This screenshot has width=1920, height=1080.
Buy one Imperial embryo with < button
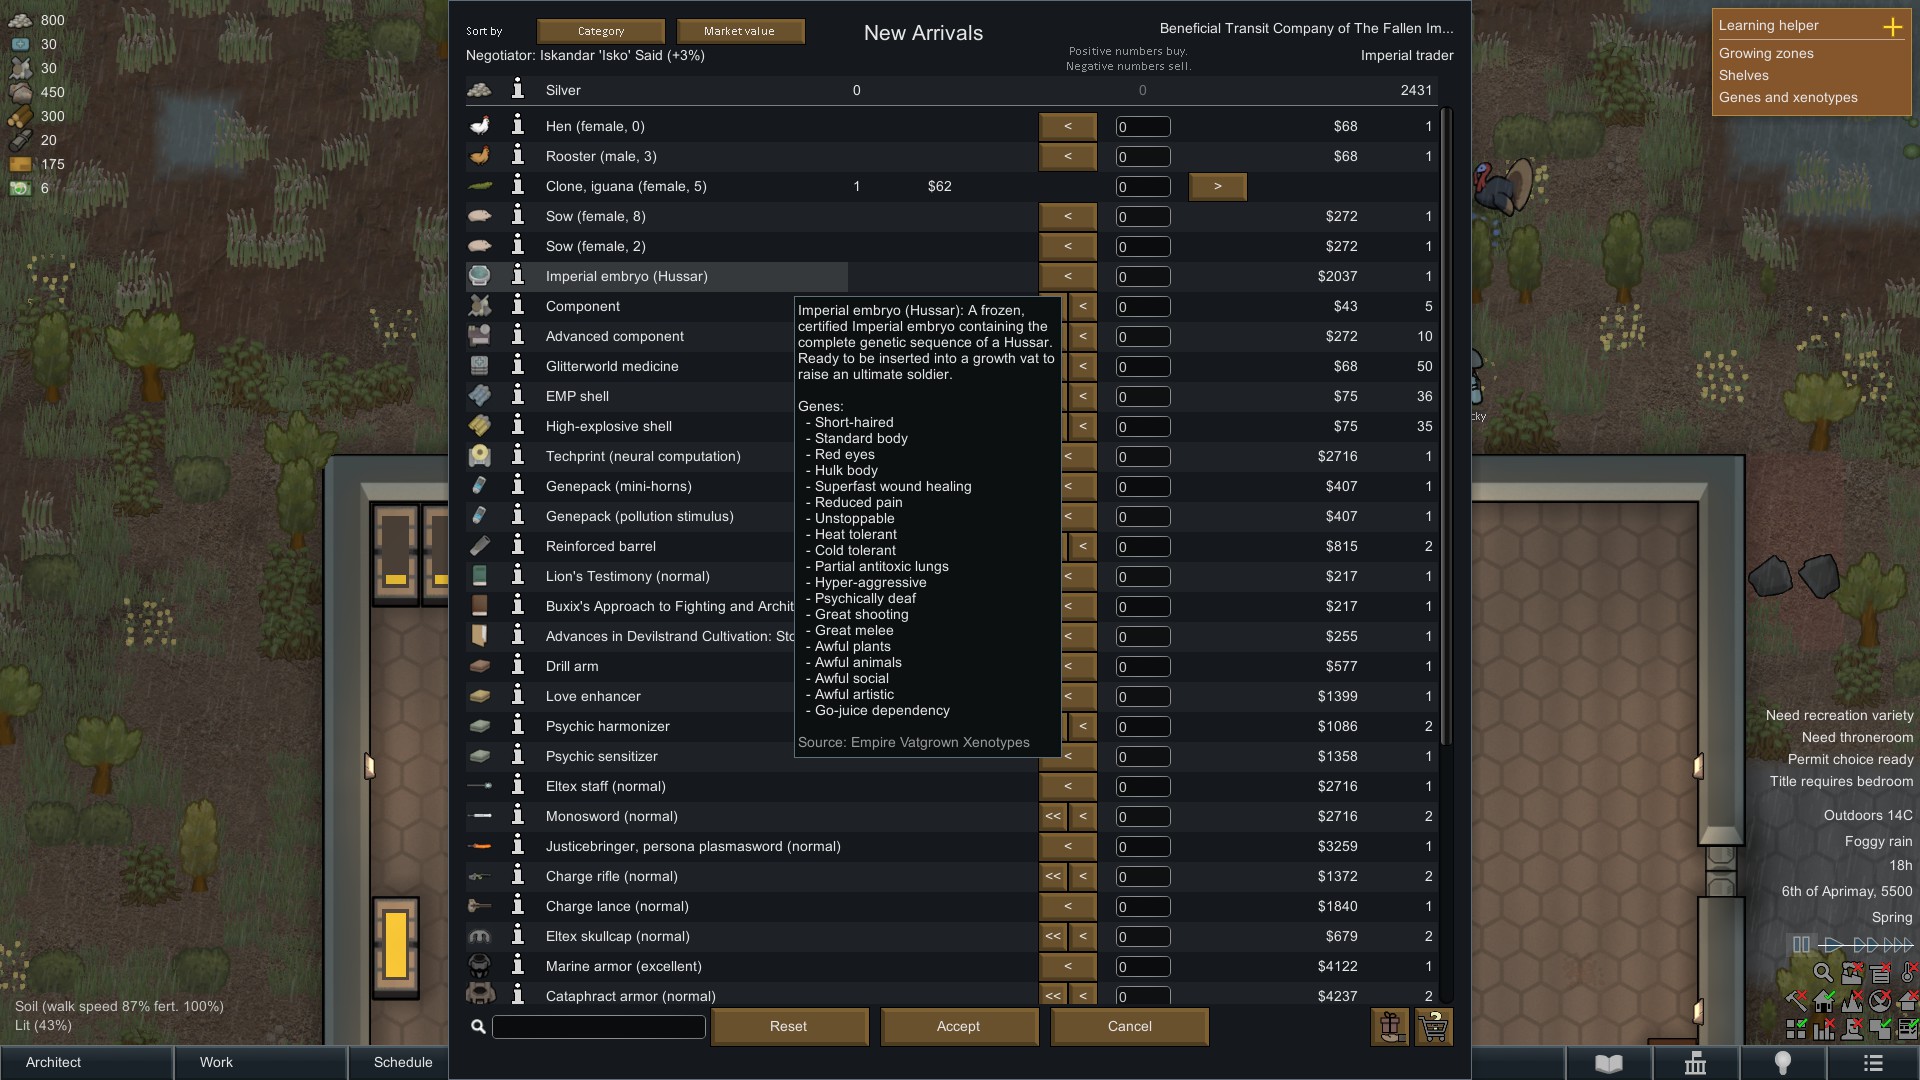tap(1068, 276)
